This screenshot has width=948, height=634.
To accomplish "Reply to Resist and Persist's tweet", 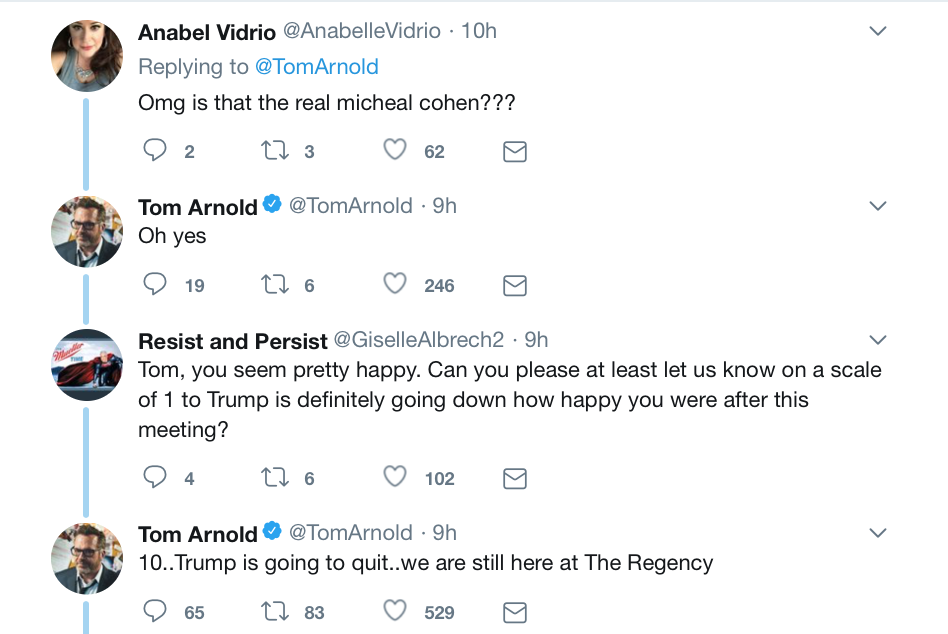I will [x=155, y=477].
